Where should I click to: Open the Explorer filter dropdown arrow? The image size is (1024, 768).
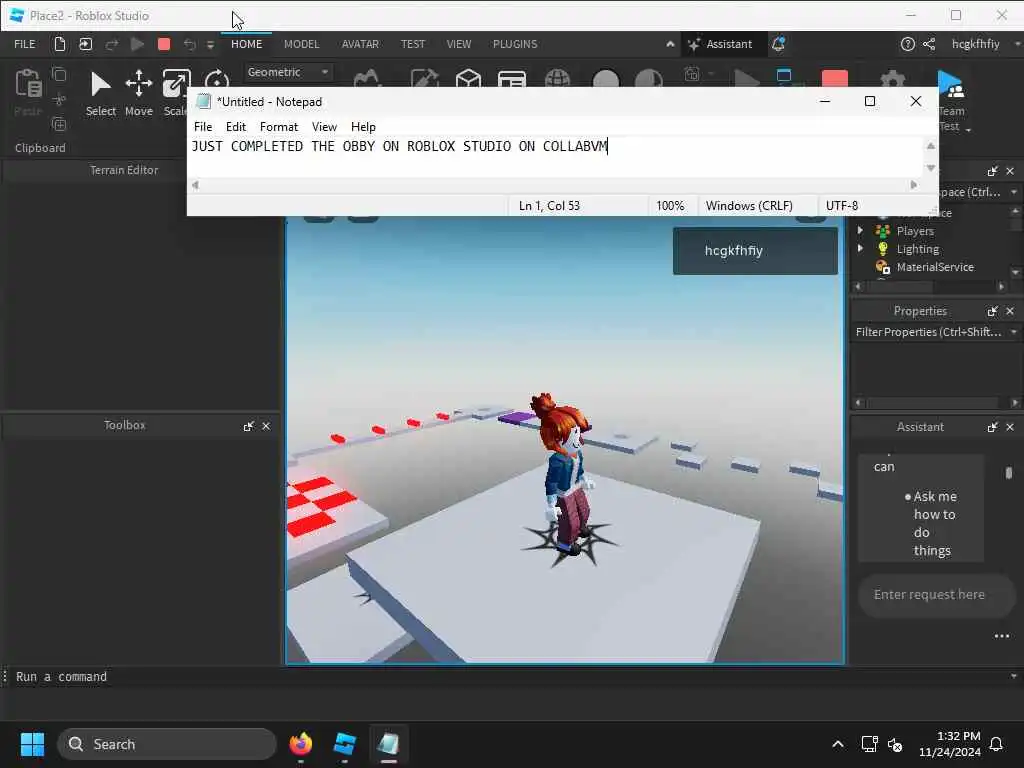pyautogui.click(x=1014, y=192)
